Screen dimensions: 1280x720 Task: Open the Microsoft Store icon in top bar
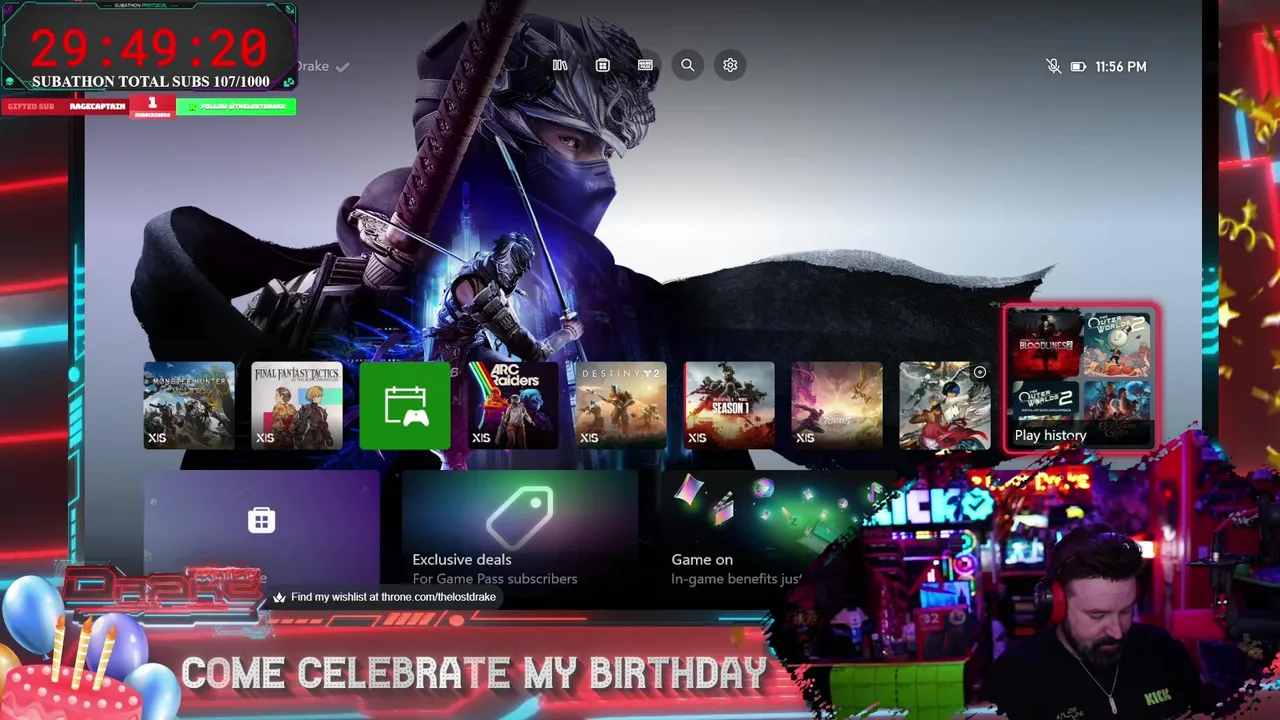point(602,65)
